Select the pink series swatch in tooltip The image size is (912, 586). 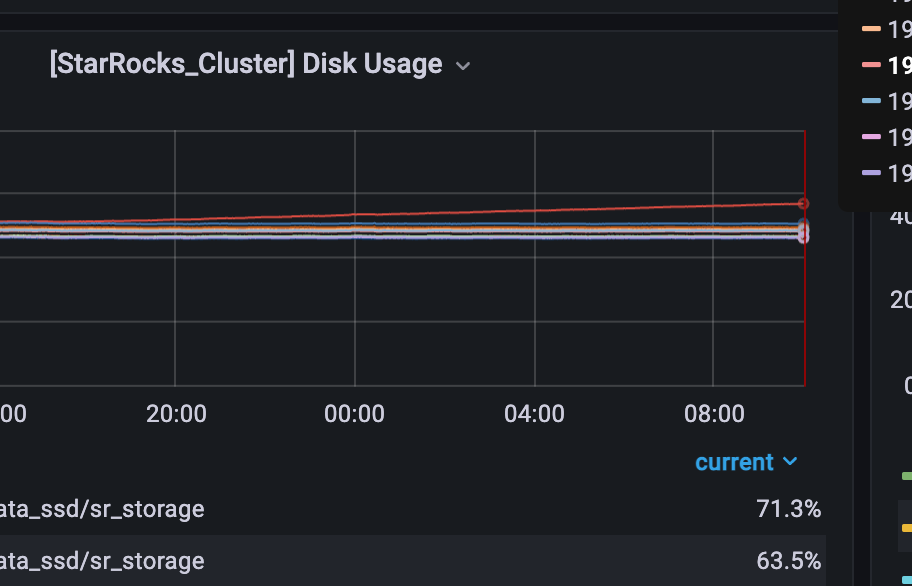coord(871,137)
